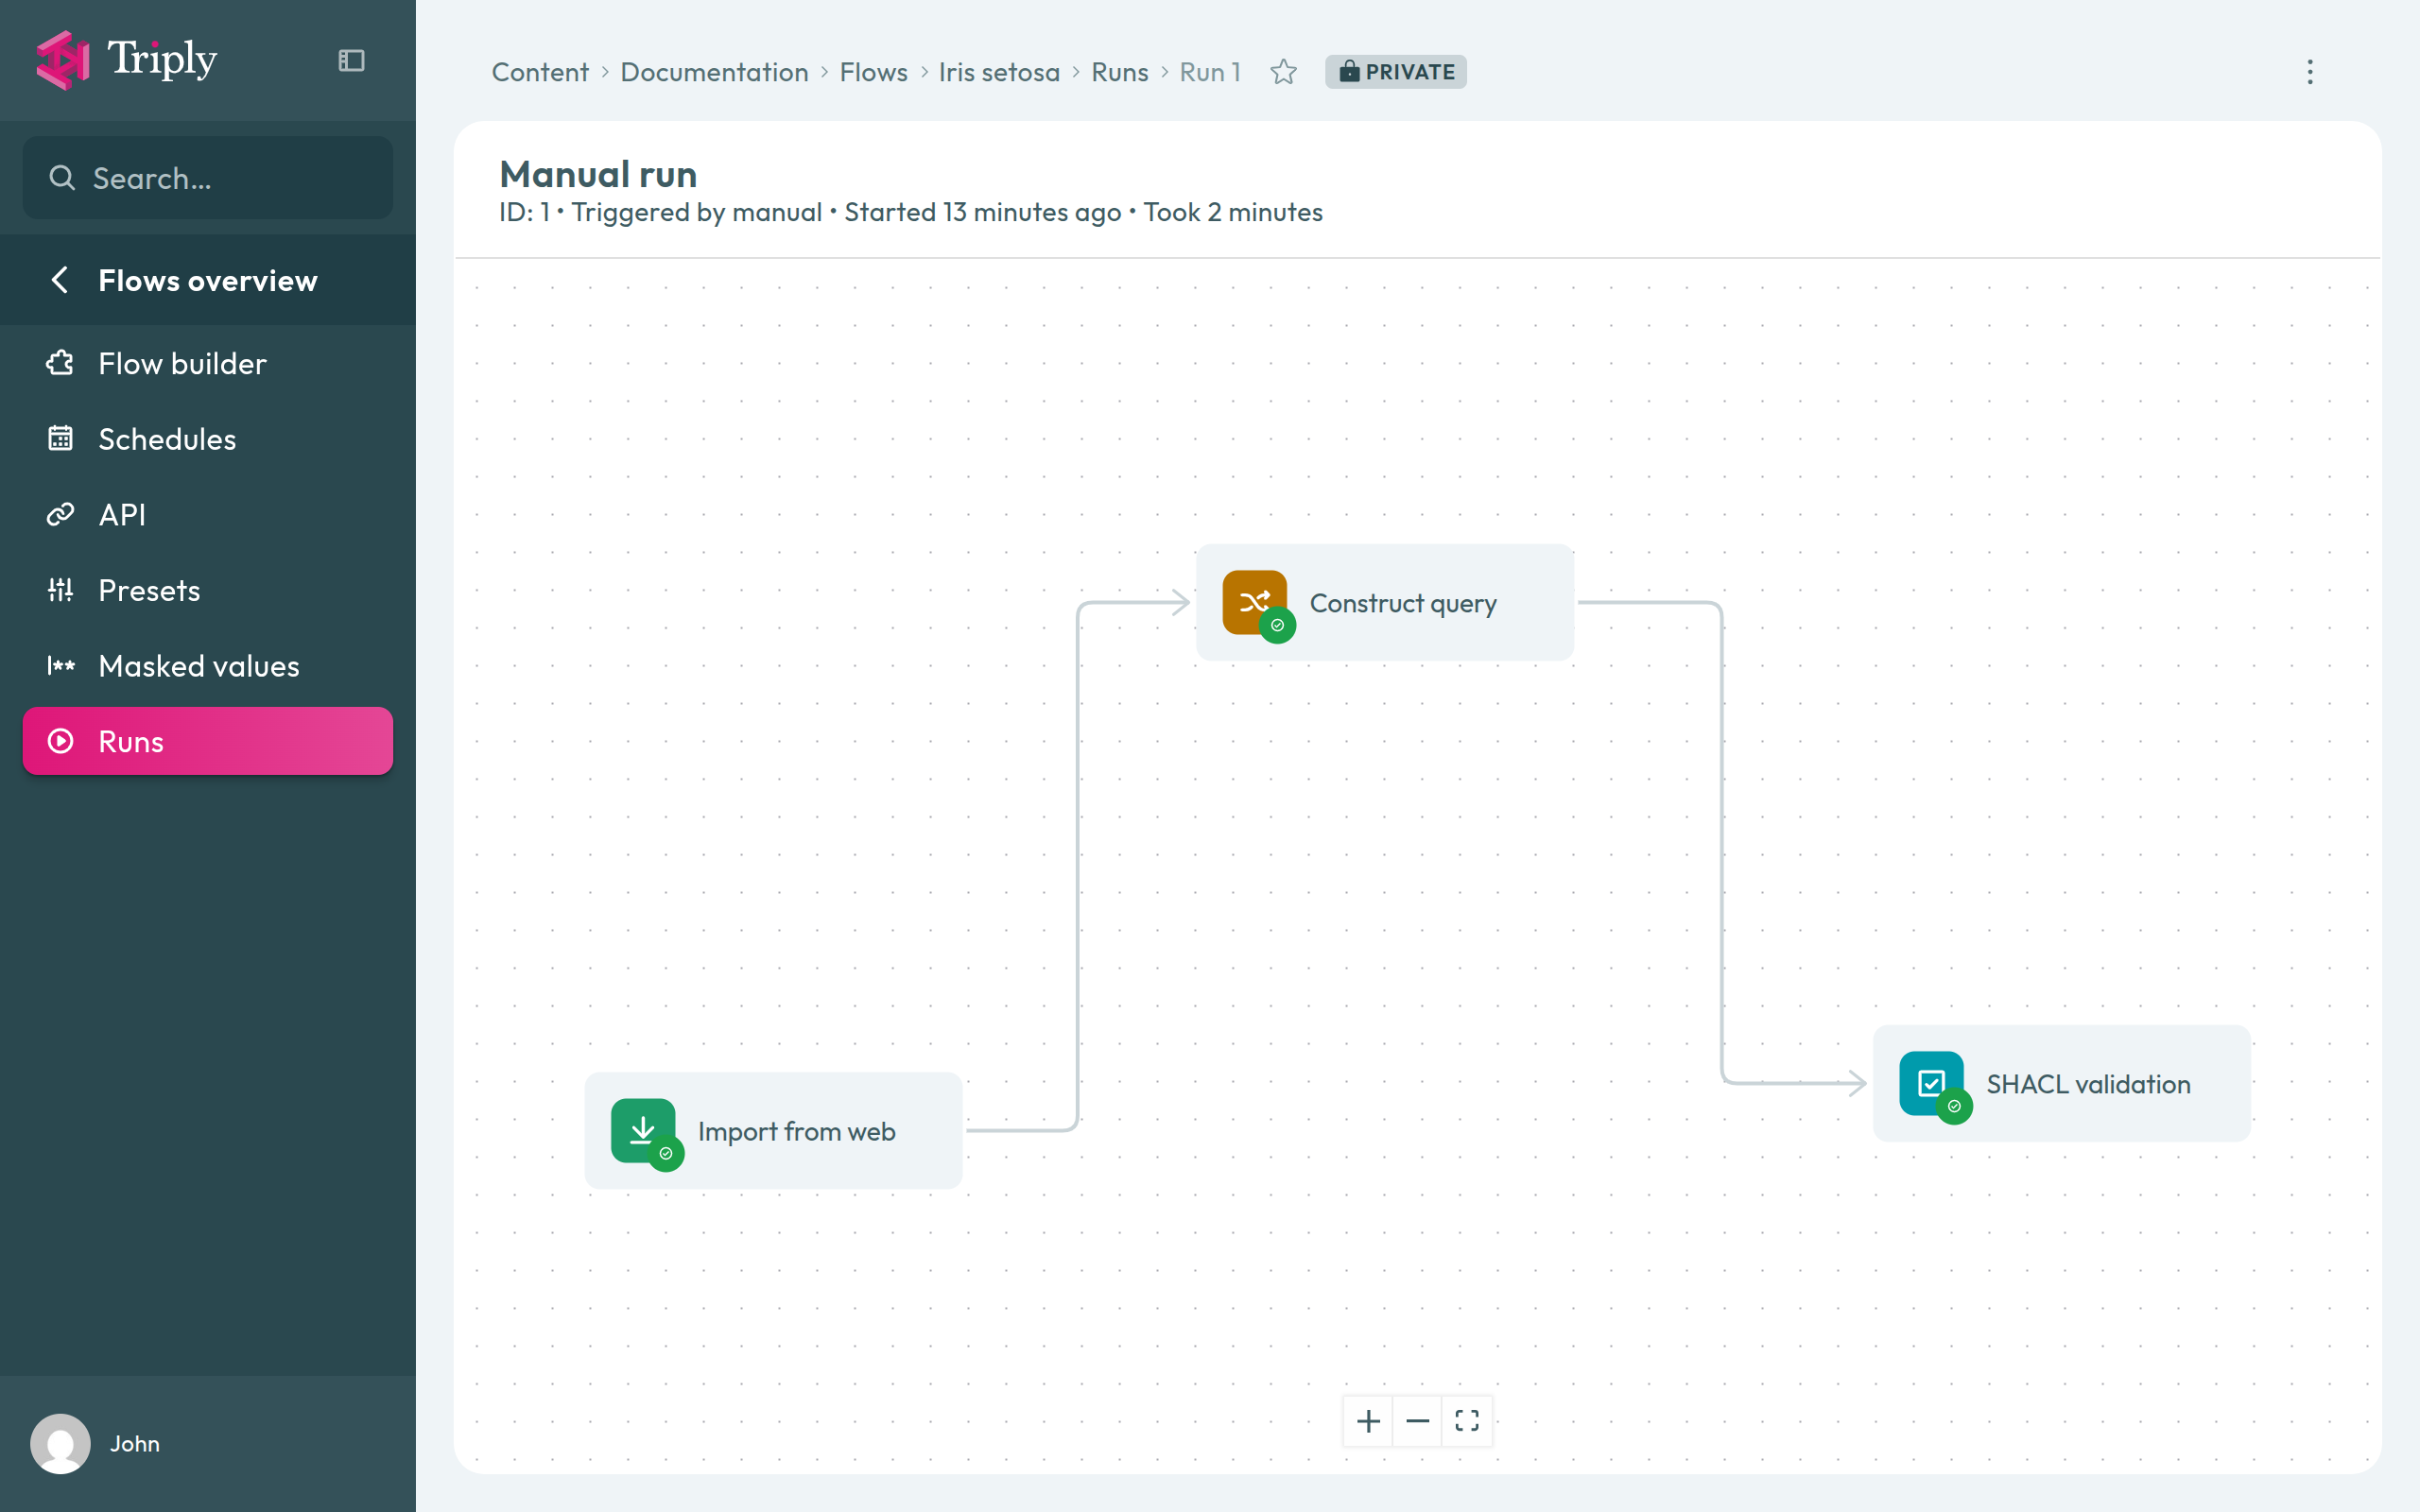The width and height of the screenshot is (2420, 1512).
Task: Navigate to the Flows breadcrumb
Action: [x=873, y=72]
